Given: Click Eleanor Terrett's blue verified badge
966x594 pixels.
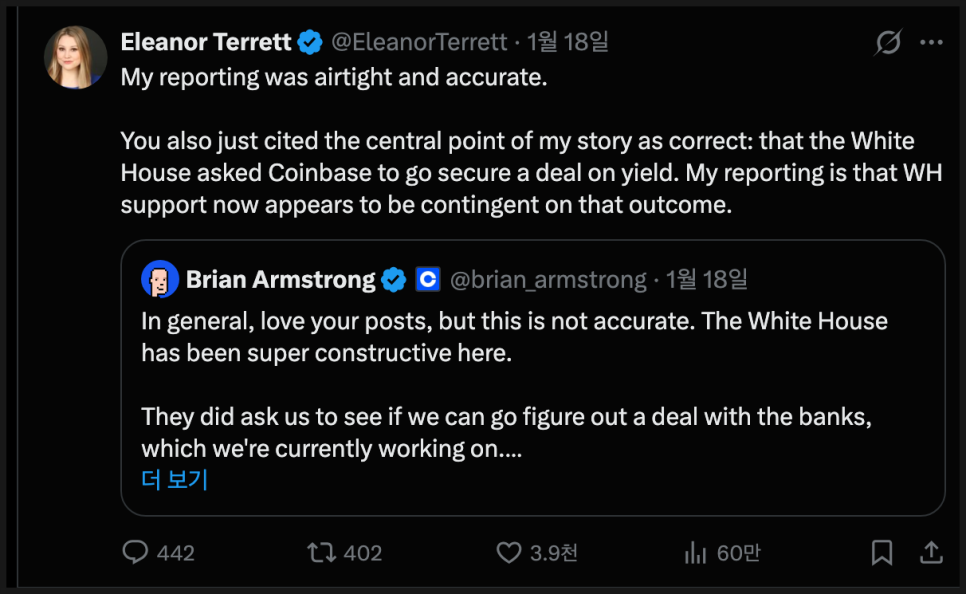Looking at the screenshot, I should 311,42.
